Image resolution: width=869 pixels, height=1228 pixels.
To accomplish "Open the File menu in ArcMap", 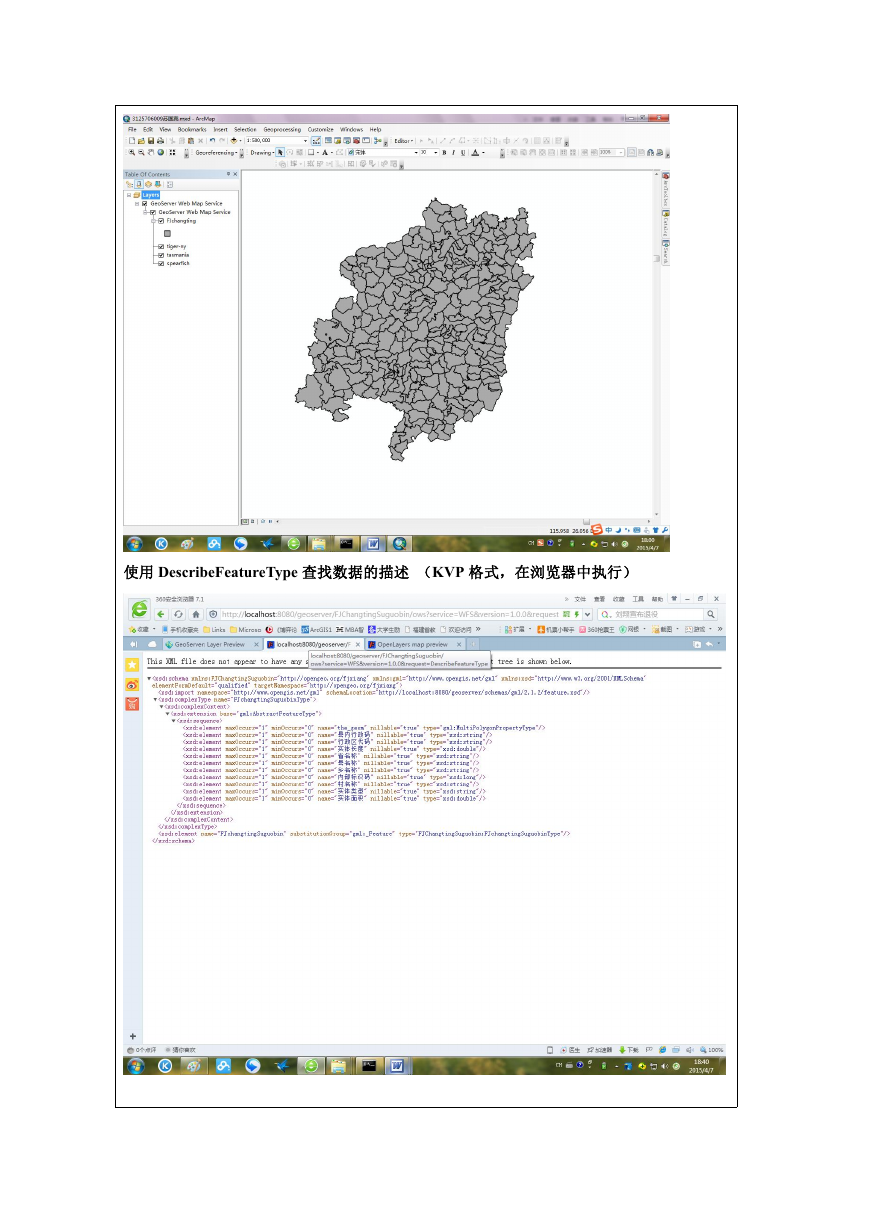I will (132, 130).
